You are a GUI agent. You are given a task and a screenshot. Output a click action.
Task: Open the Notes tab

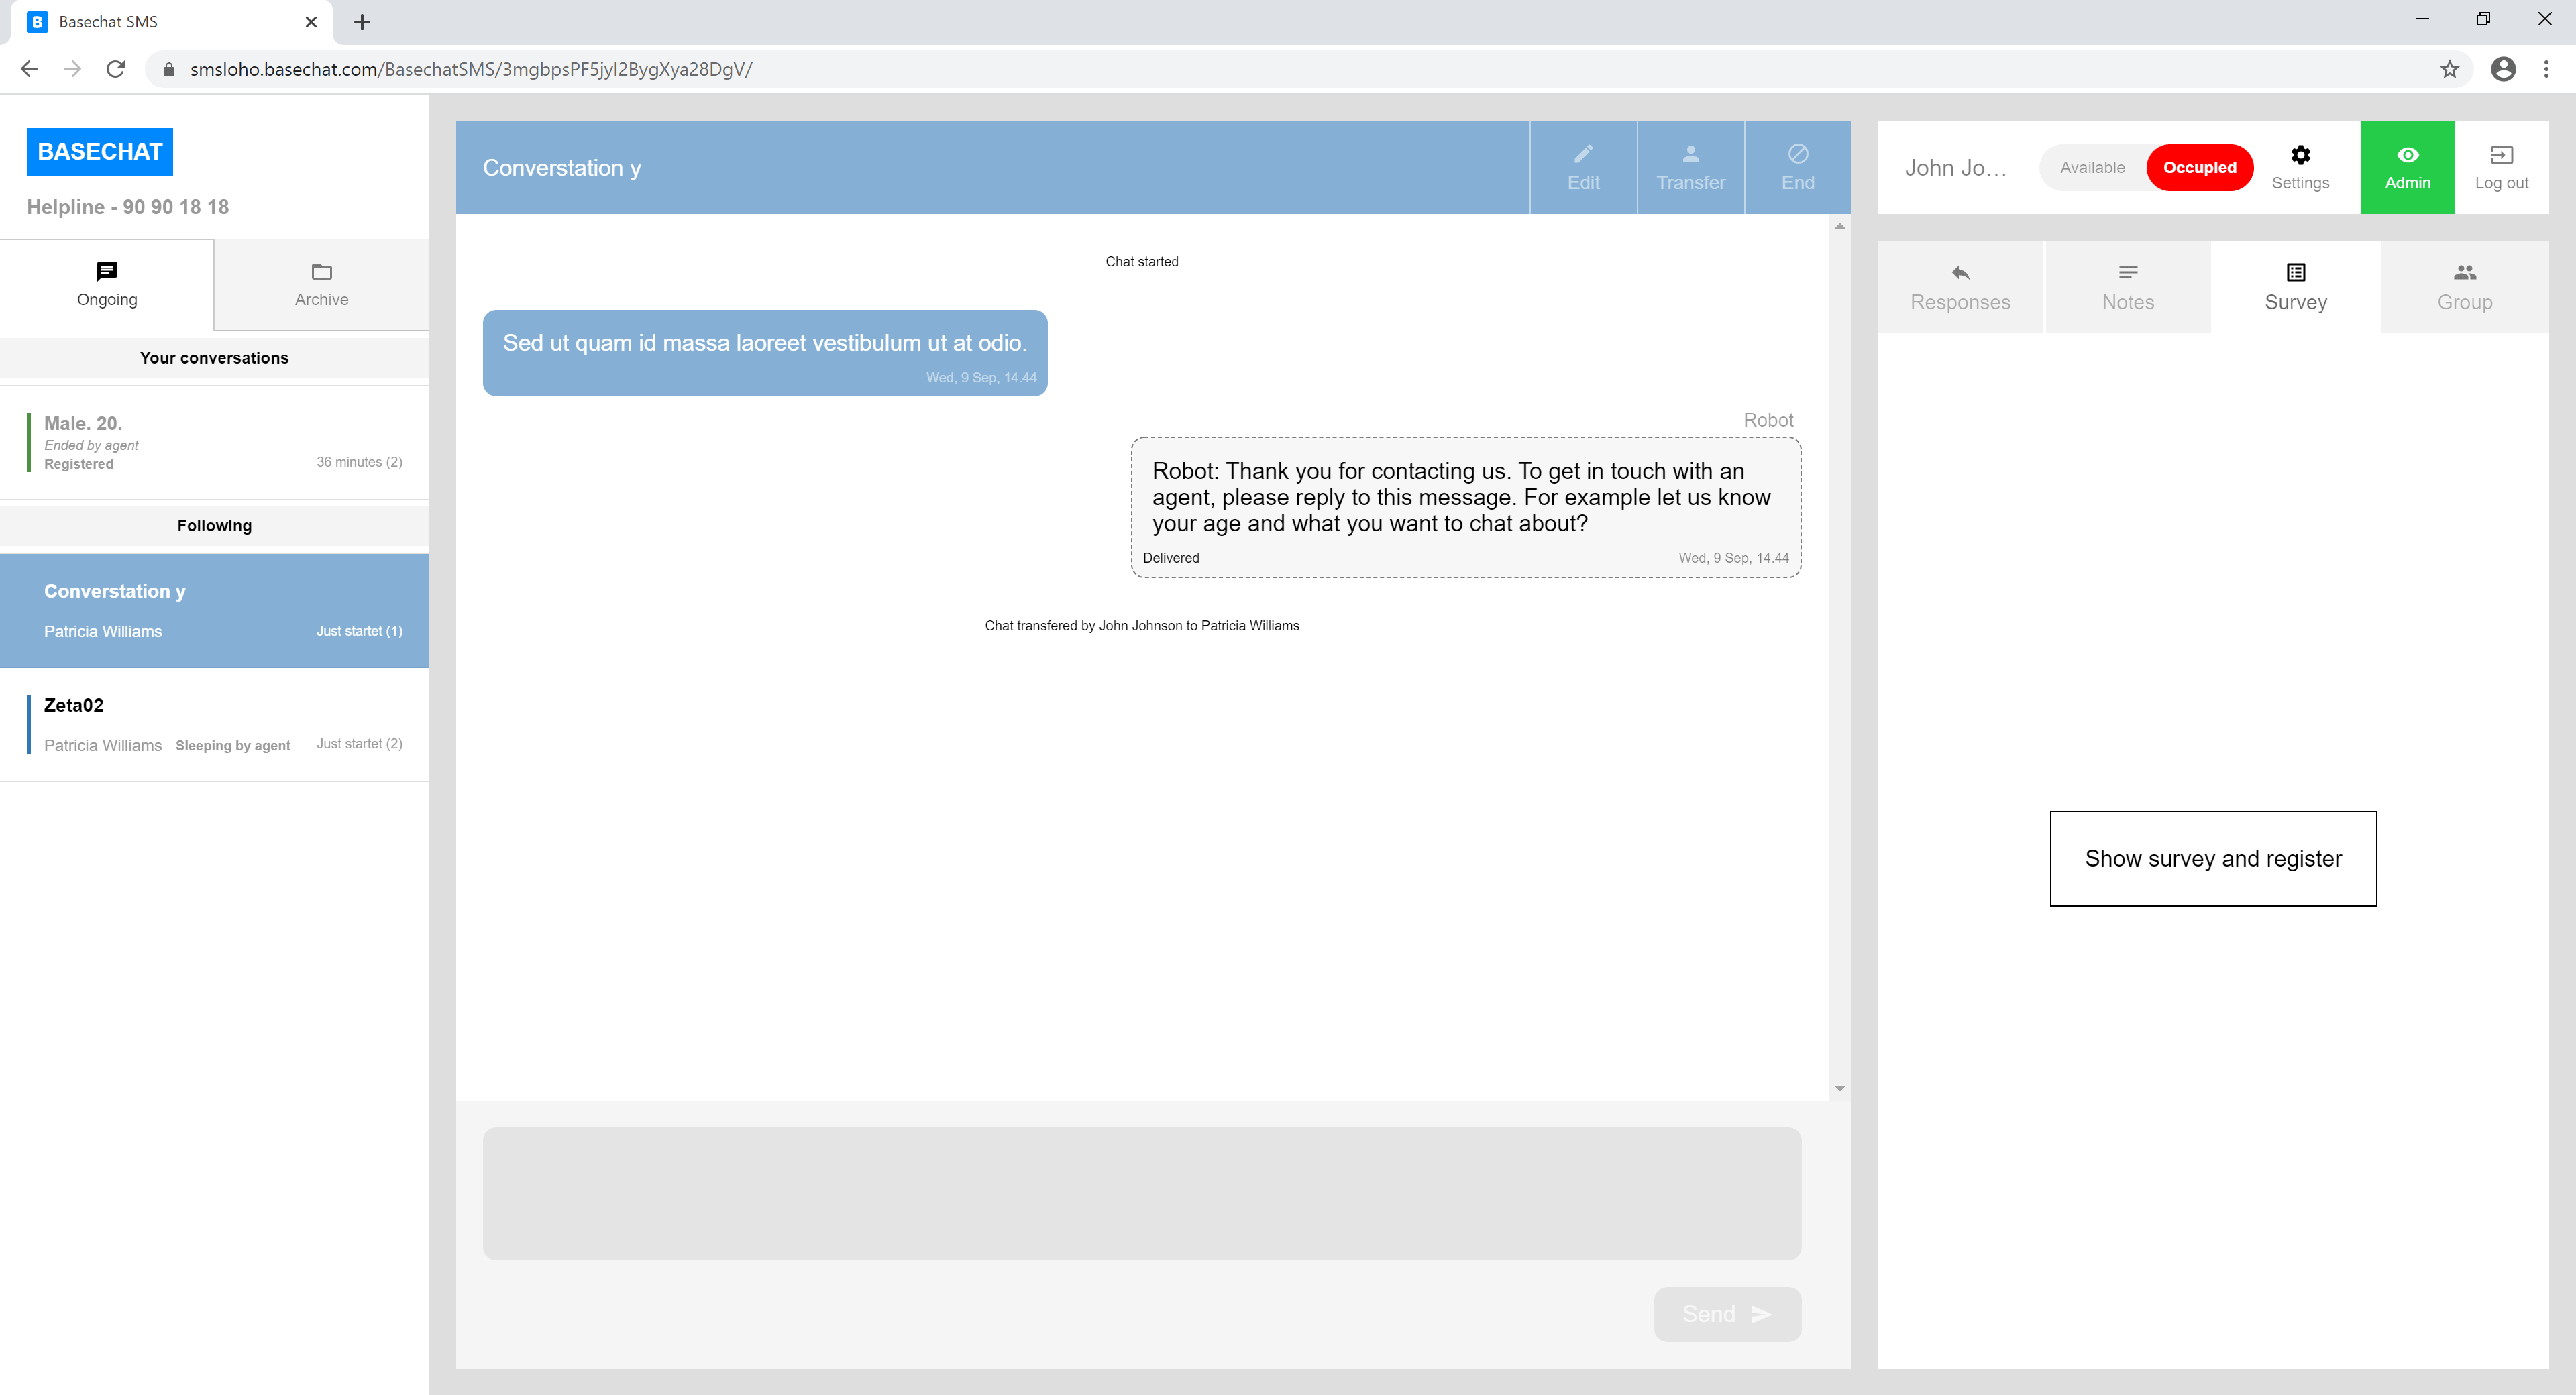click(2128, 287)
